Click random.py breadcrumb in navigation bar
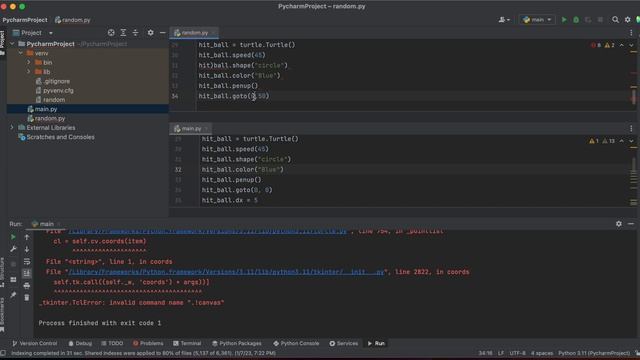Screen dimensions: 640x360 pos(73,20)
